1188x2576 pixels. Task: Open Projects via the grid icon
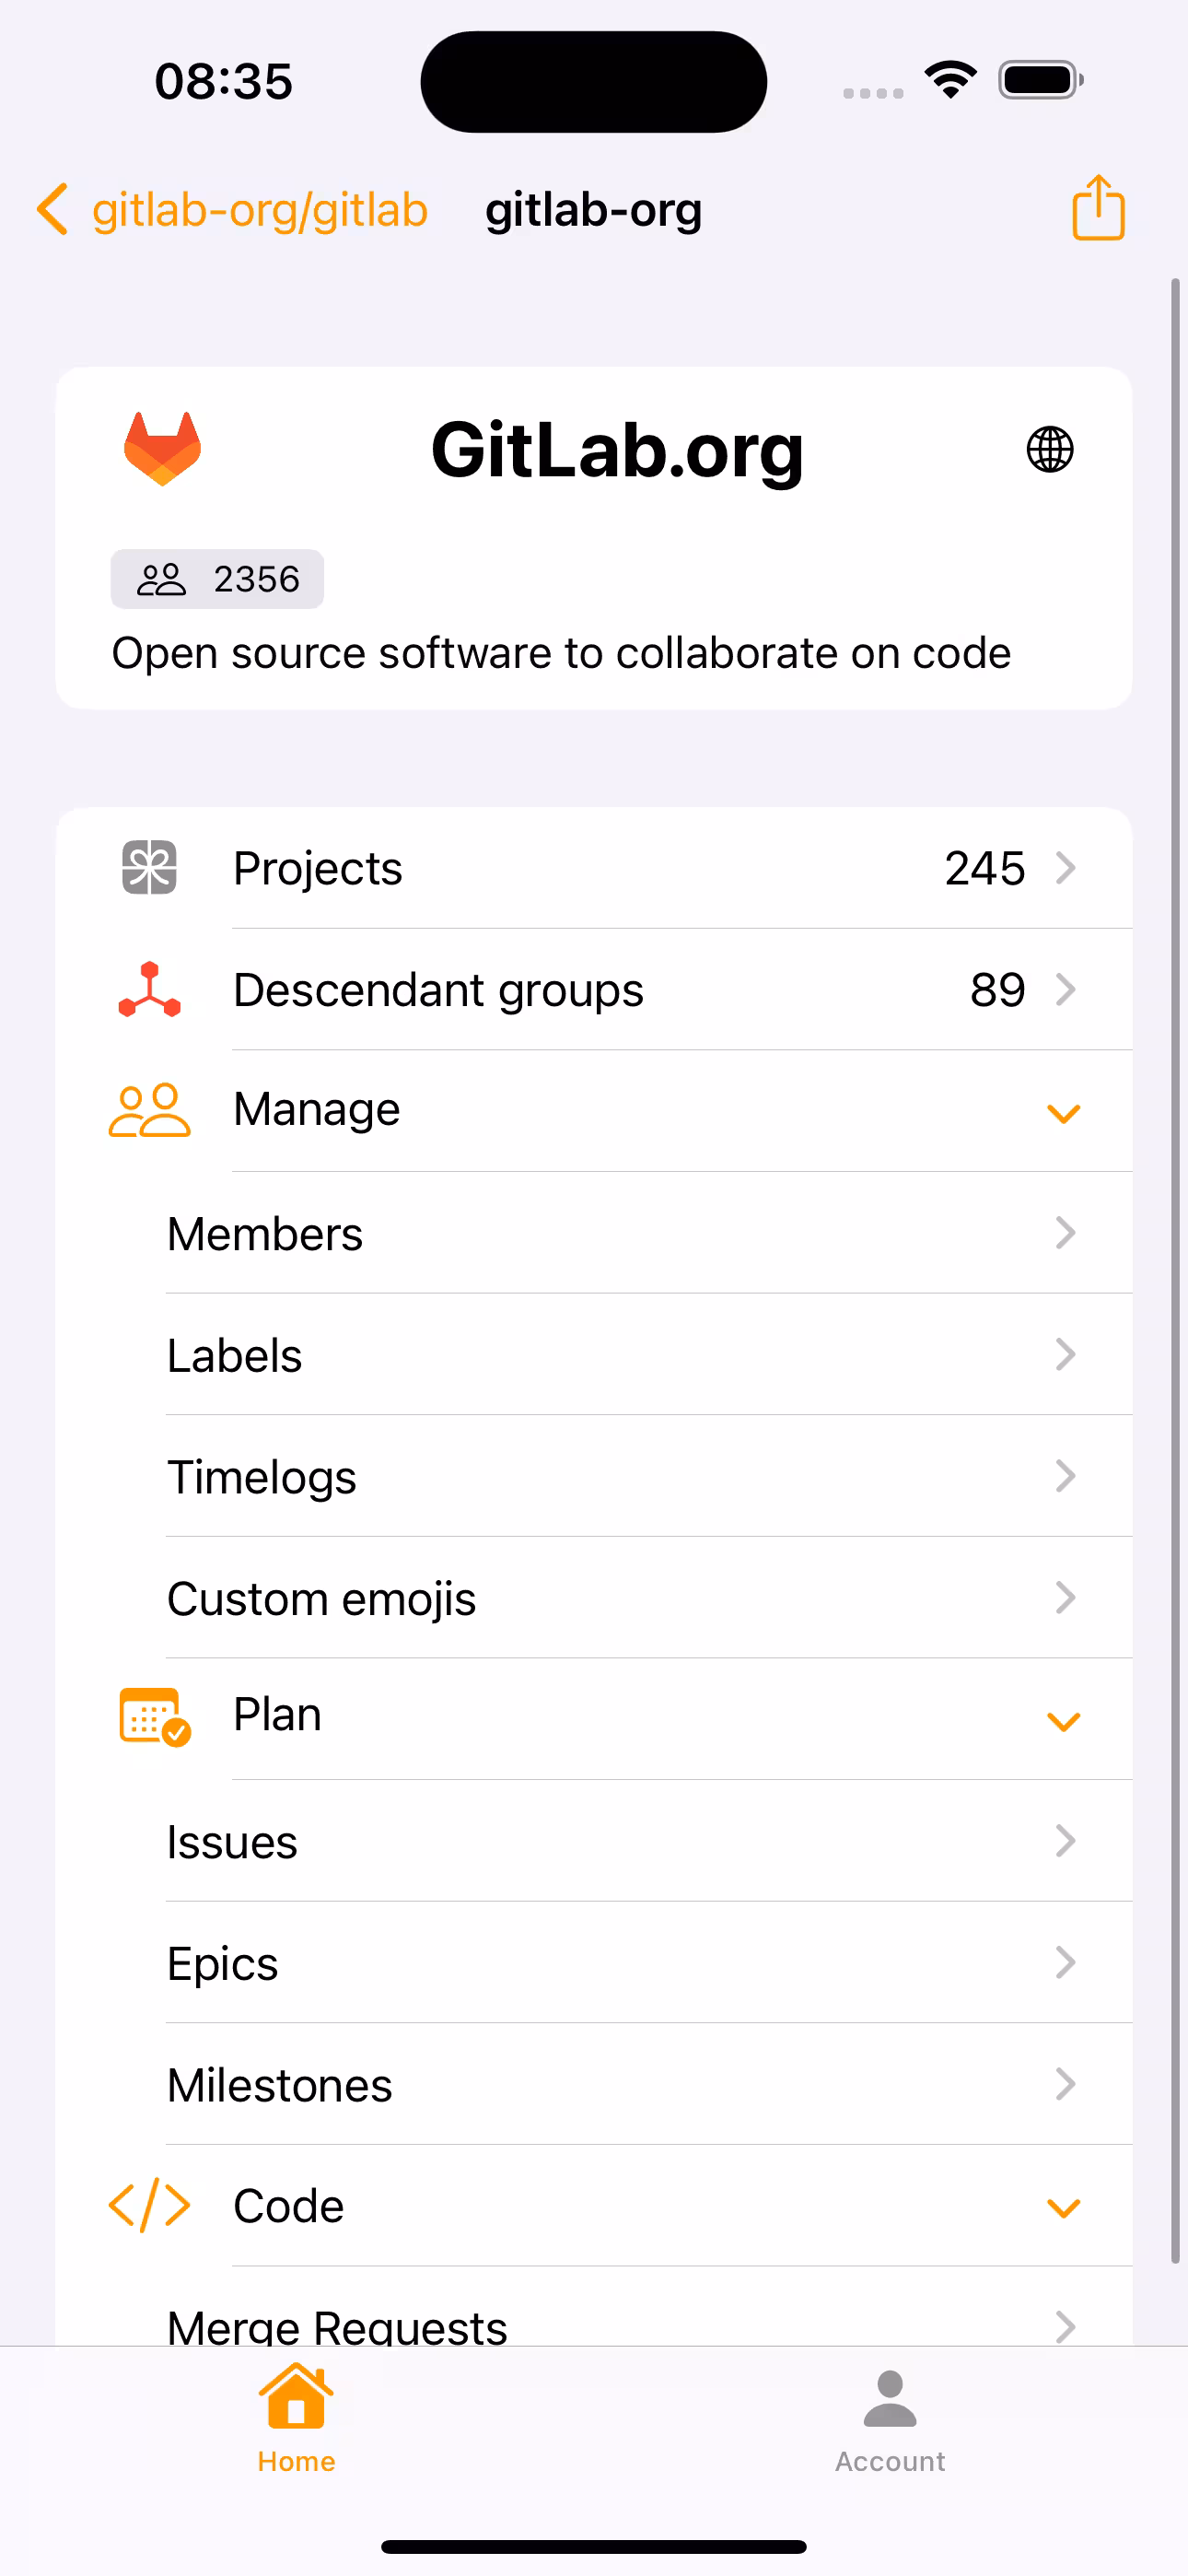tap(149, 867)
